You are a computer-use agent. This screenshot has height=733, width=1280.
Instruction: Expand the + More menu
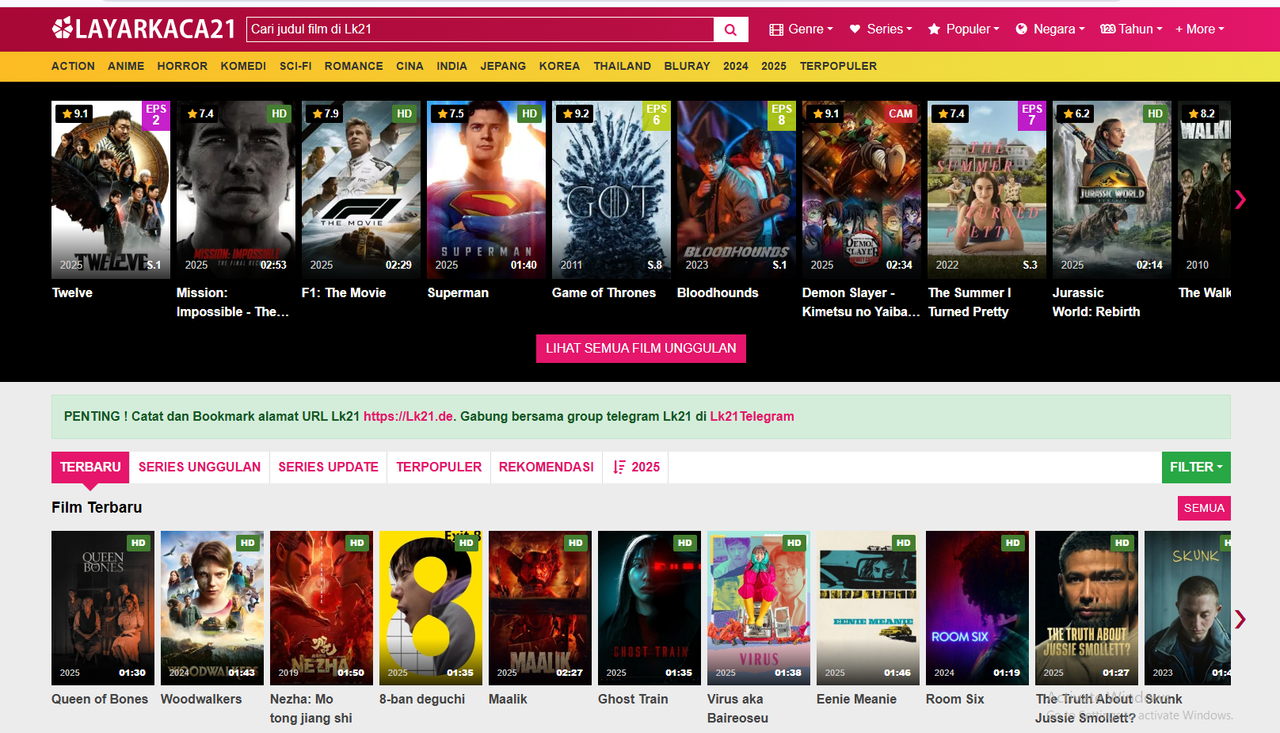(1199, 29)
